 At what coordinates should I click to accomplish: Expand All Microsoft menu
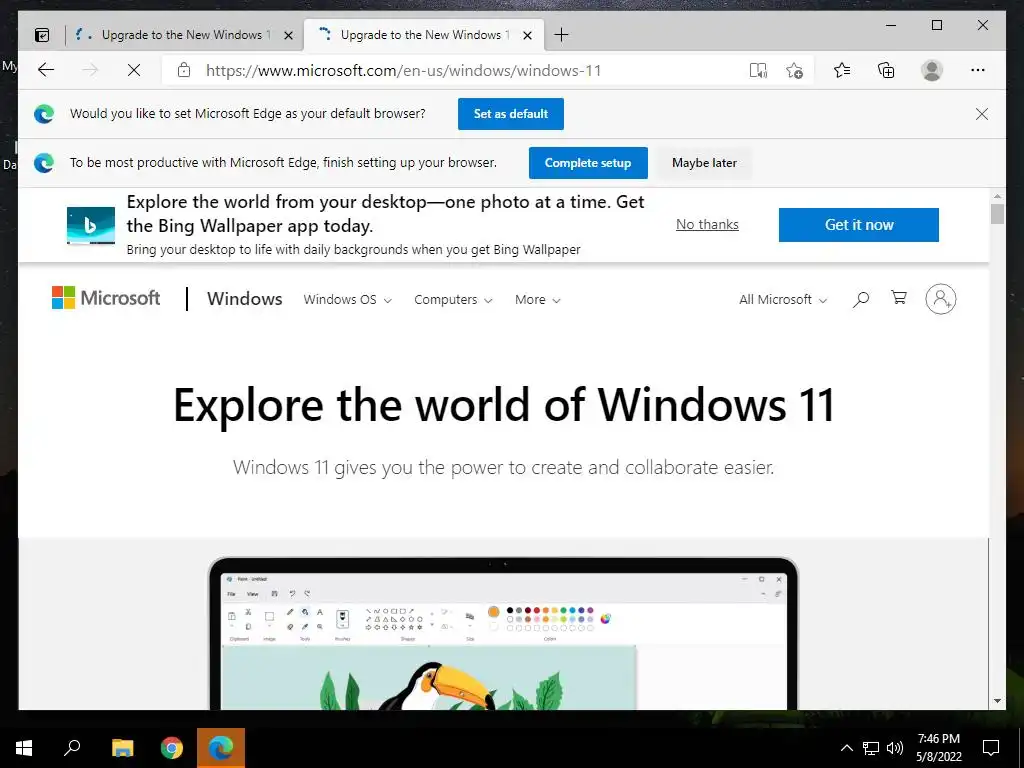click(783, 300)
